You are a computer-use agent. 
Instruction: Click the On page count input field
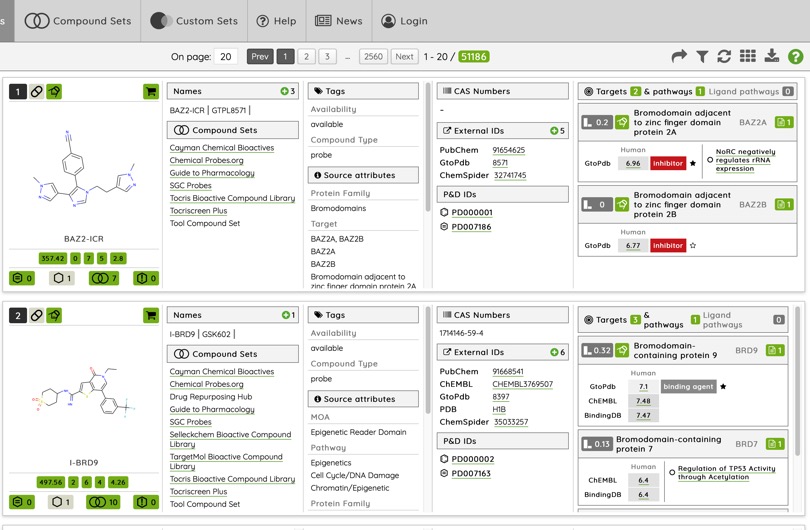point(226,56)
